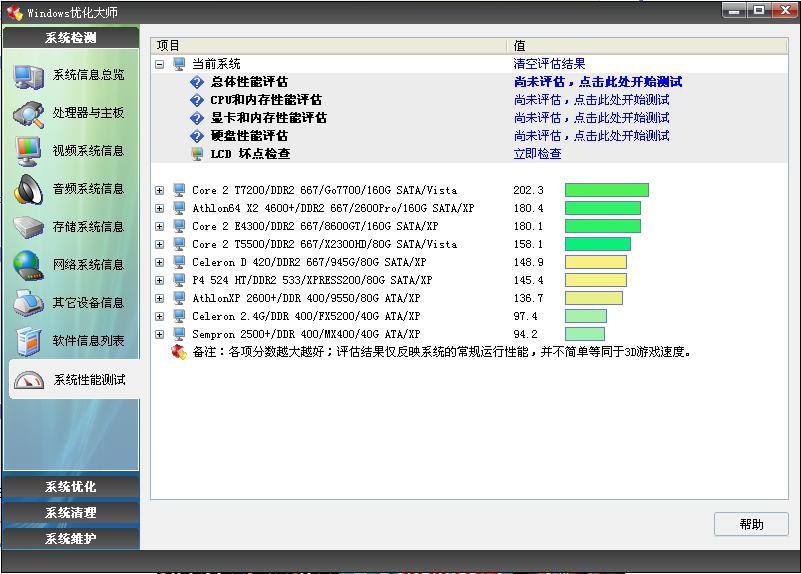801x574 pixels.
Task: Click score value 180.4
Action: point(528,208)
